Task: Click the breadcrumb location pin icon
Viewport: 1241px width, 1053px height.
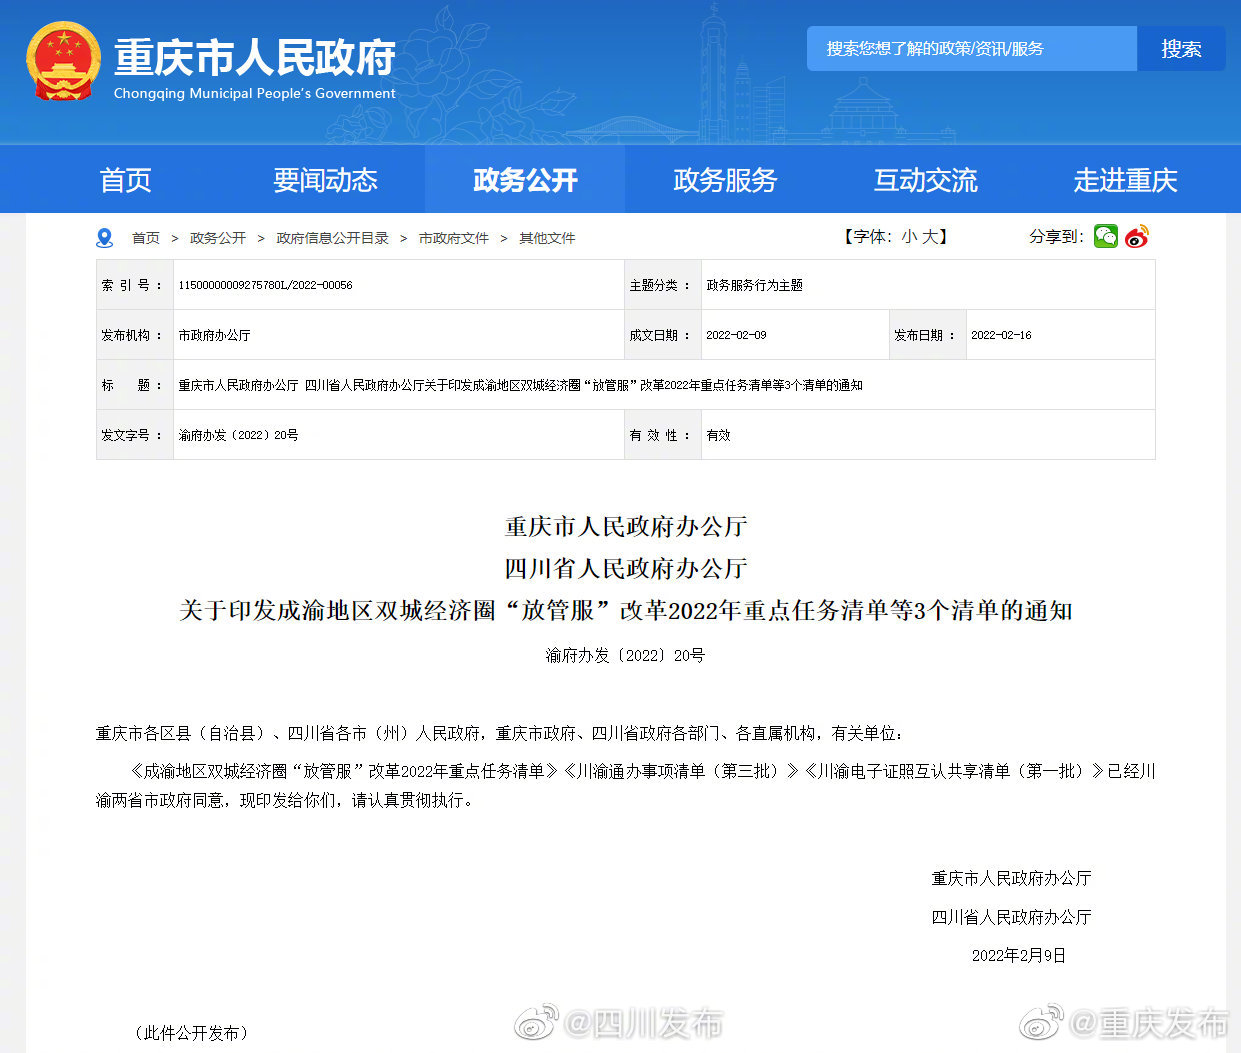Action: pyautogui.click(x=105, y=238)
